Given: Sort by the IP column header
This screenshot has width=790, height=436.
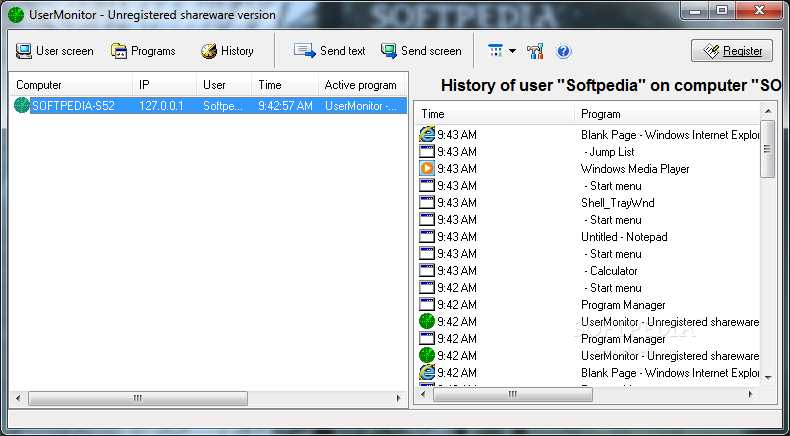Looking at the screenshot, I should click(165, 85).
